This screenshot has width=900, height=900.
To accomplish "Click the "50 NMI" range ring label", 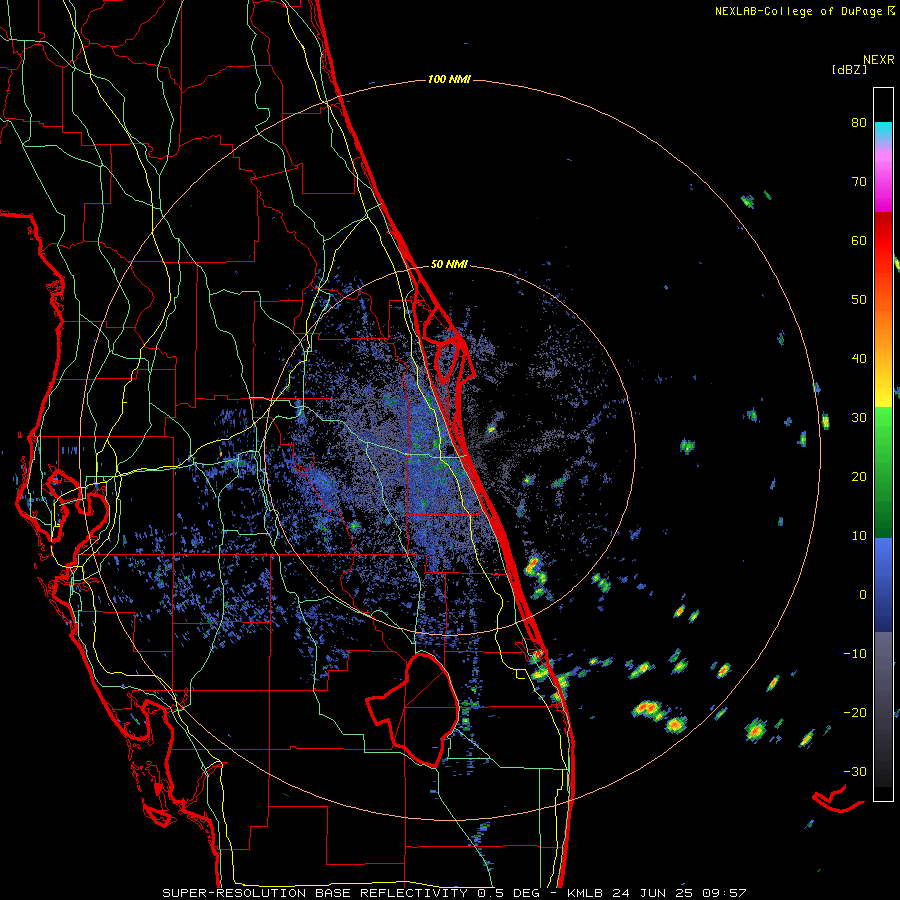I will pyautogui.click(x=449, y=265).
